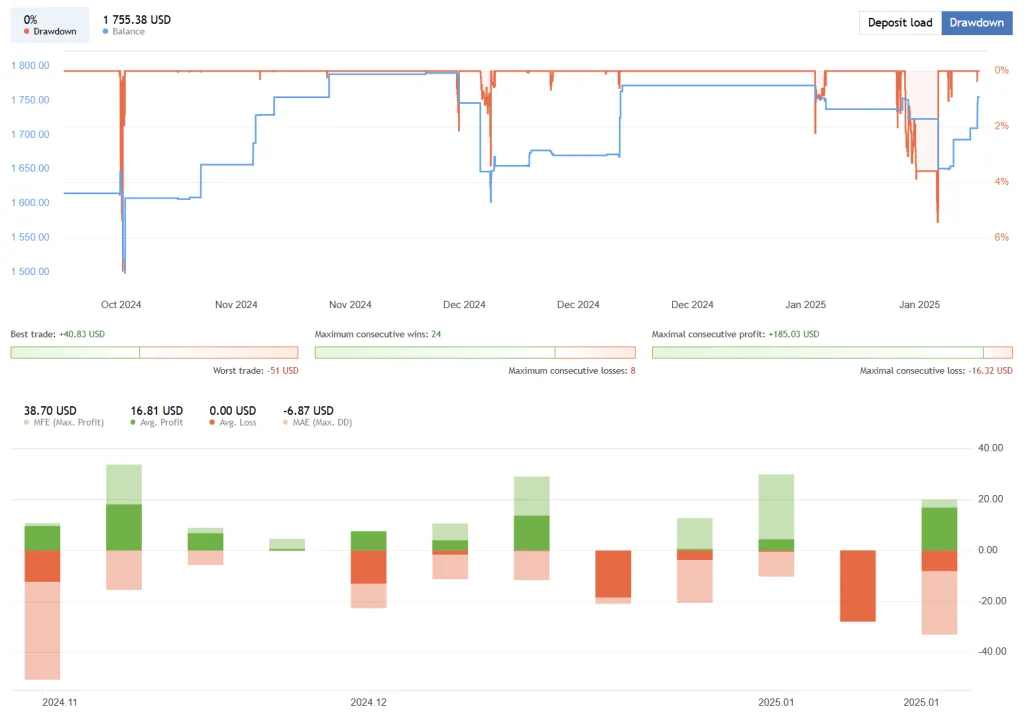Click the 2024.12 axis label
Viewport: 1024px width, 715px height.
(368, 703)
